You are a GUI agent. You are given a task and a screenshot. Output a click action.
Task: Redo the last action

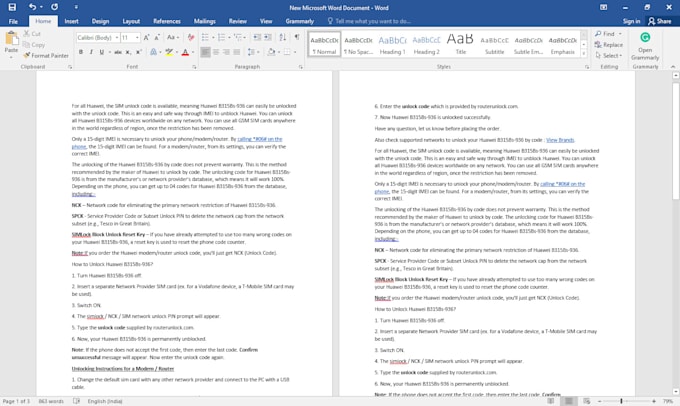coord(54,7)
